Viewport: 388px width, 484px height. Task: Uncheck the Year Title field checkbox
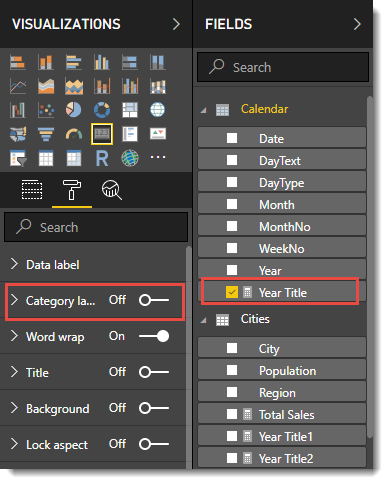232,292
